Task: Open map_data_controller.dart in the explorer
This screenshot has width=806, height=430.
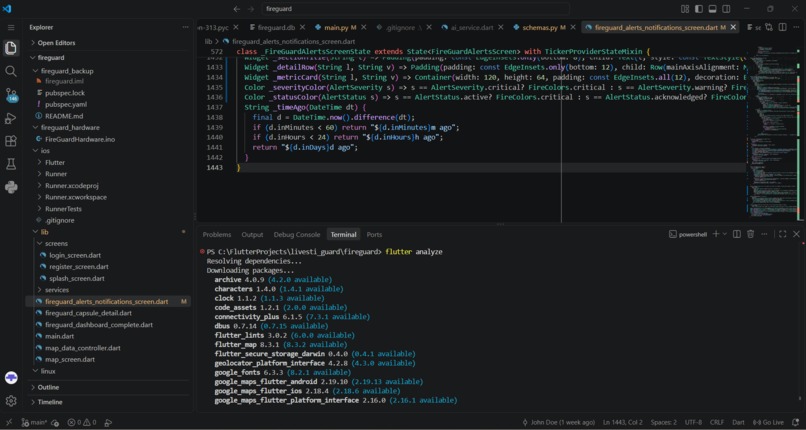Action: (82, 348)
